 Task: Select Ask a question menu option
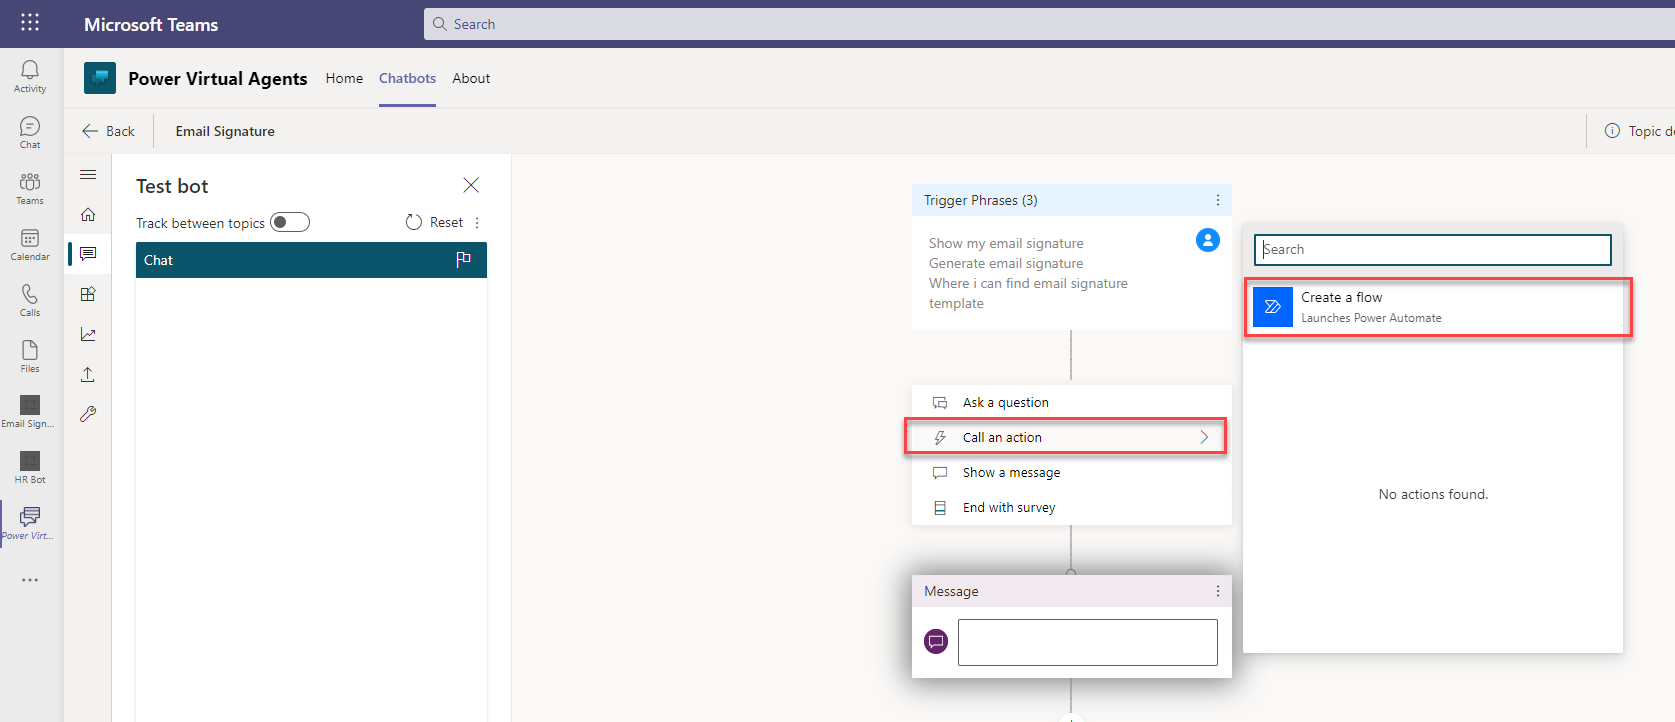click(x=1005, y=402)
